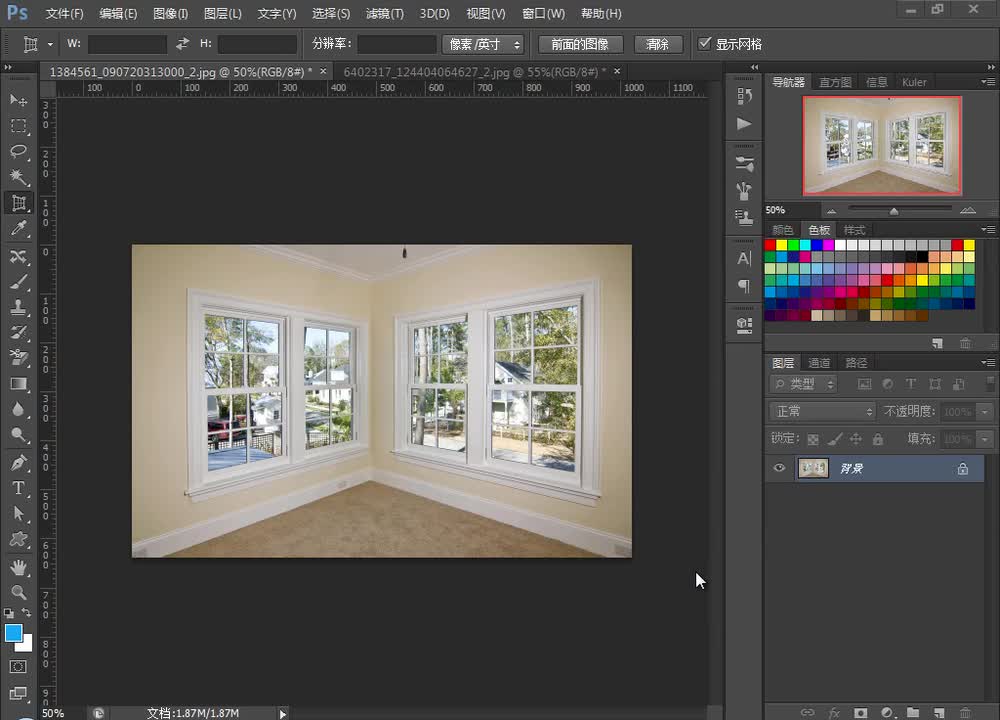Adjust the Navigator zoom slider

coord(894,210)
